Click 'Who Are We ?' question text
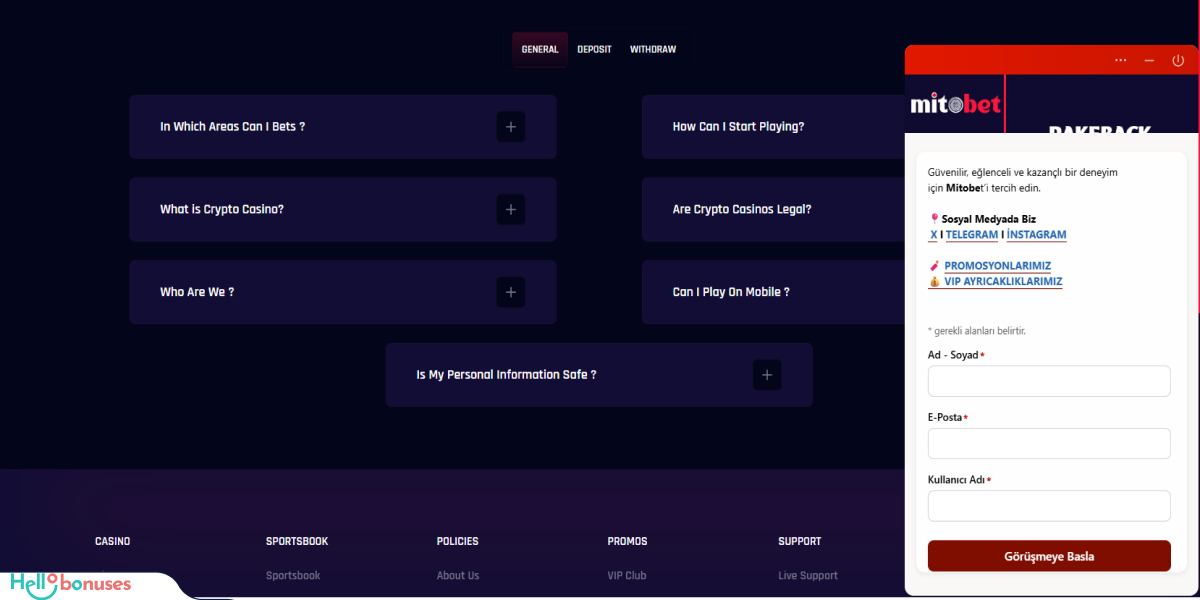This screenshot has width=1200, height=600. 197,292
